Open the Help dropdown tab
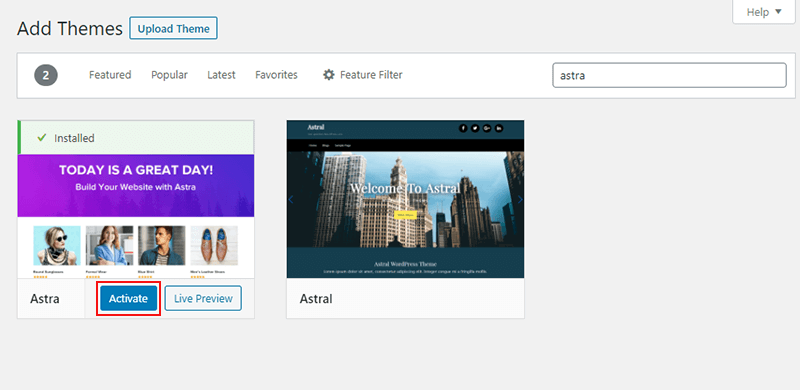 click(x=763, y=12)
